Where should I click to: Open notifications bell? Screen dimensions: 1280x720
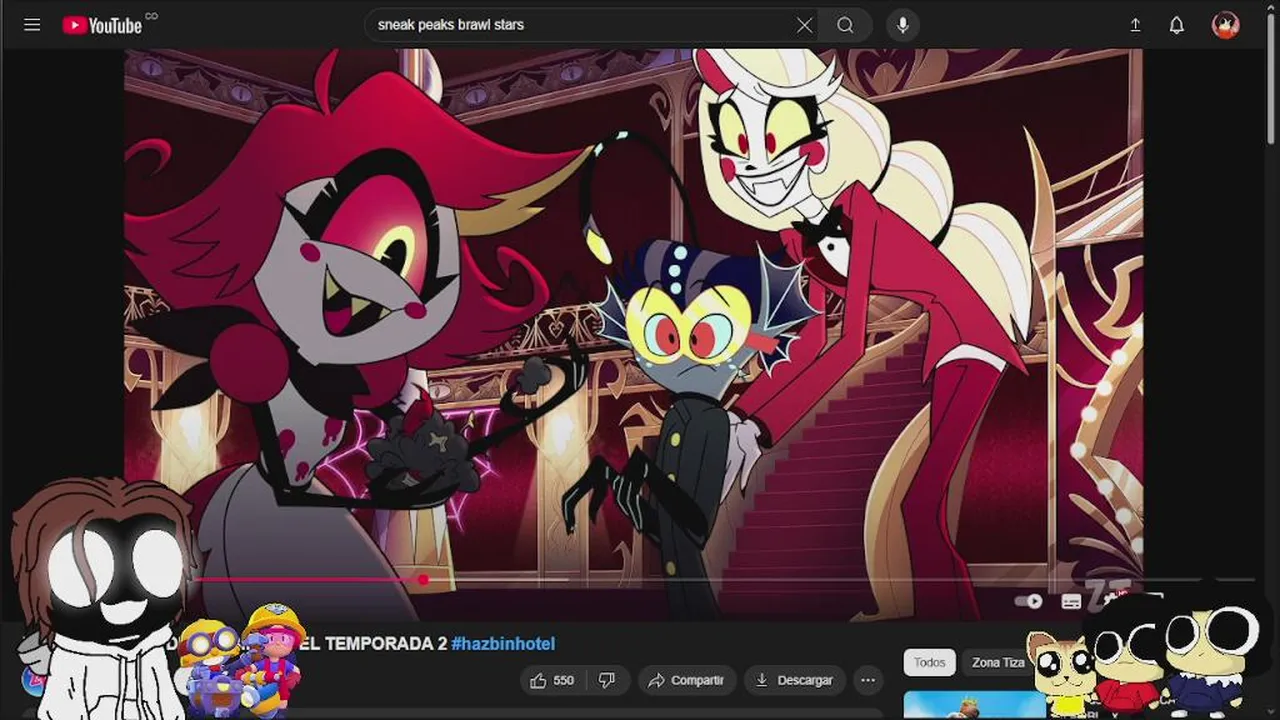tap(1177, 25)
